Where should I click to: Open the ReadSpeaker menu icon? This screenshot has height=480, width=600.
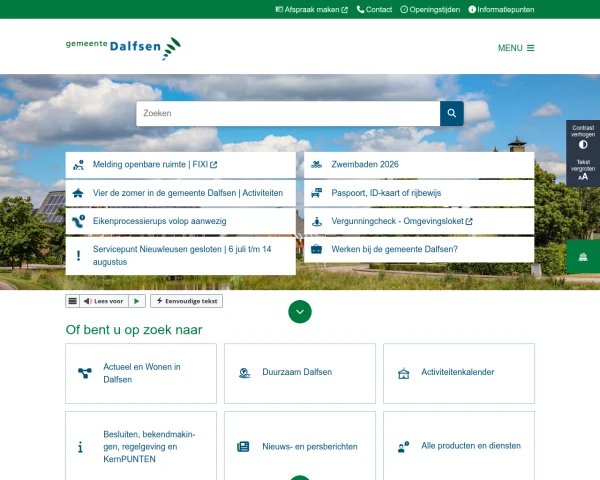pyautogui.click(x=72, y=301)
